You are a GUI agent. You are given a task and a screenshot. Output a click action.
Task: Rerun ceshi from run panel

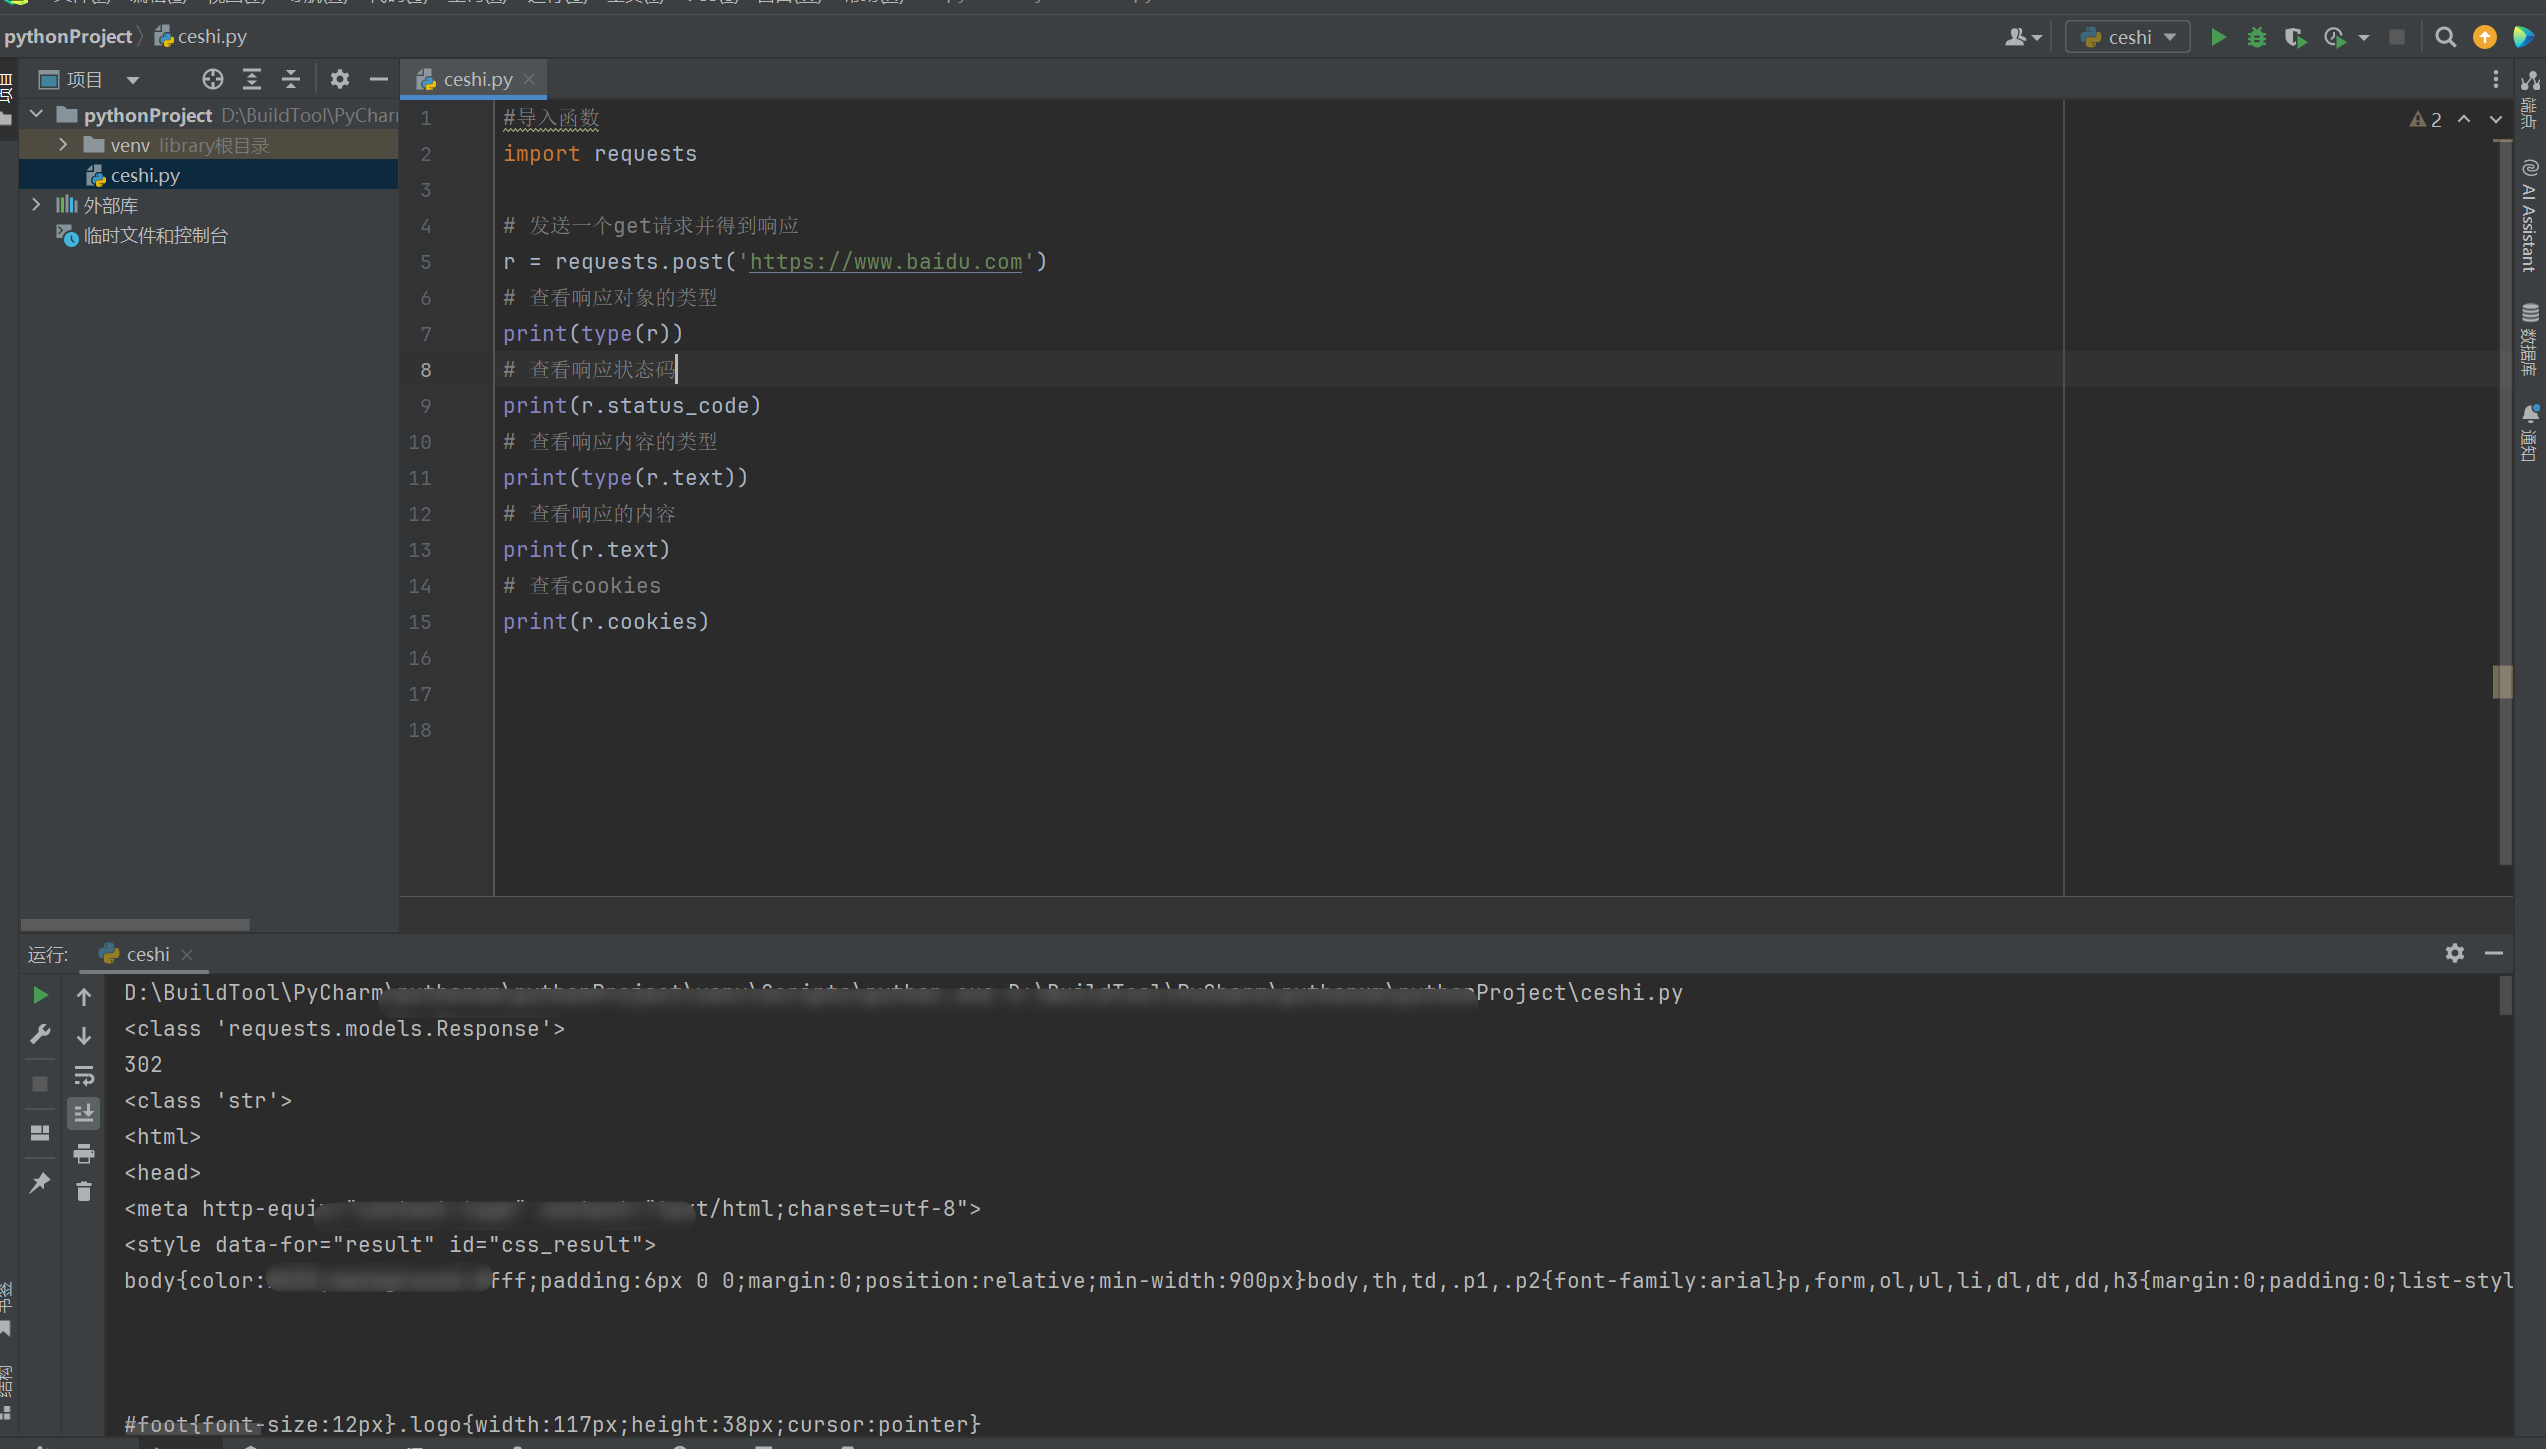point(40,994)
